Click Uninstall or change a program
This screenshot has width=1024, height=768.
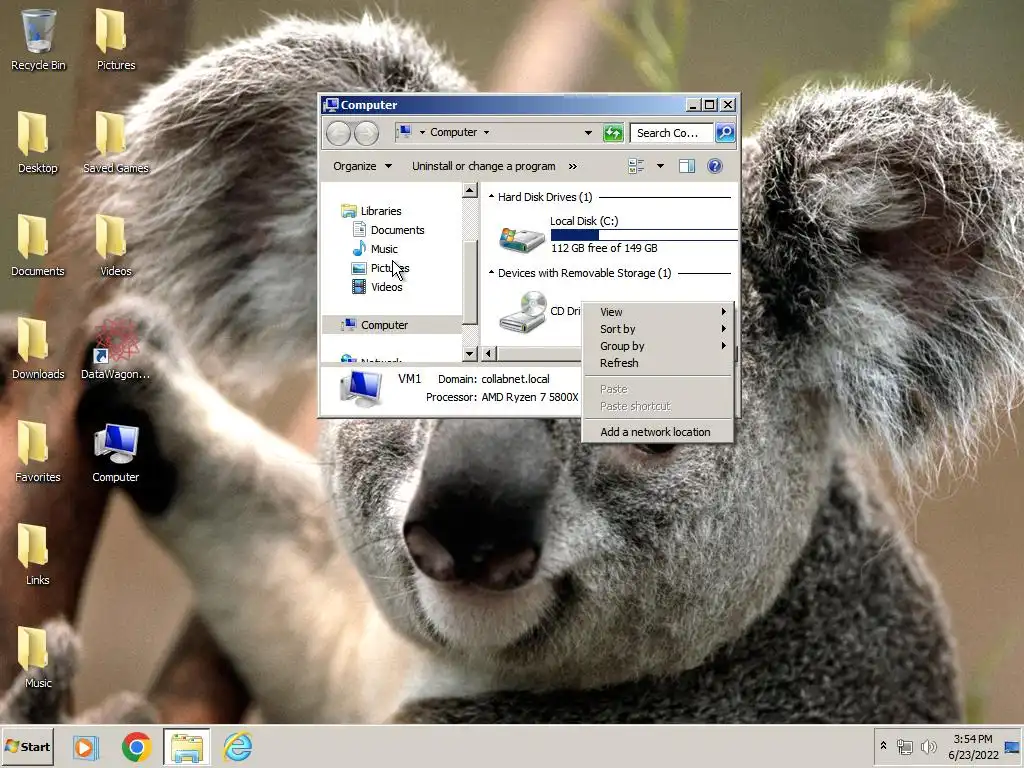(x=483, y=167)
